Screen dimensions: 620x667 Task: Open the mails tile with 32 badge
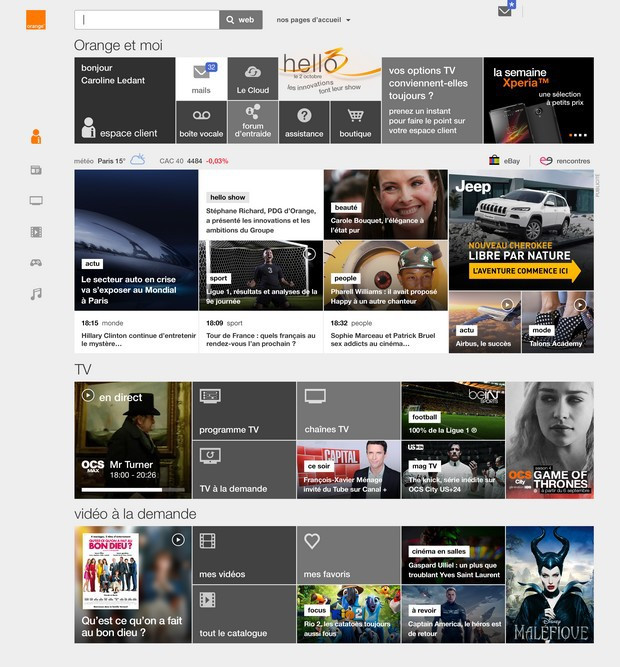[x=202, y=79]
